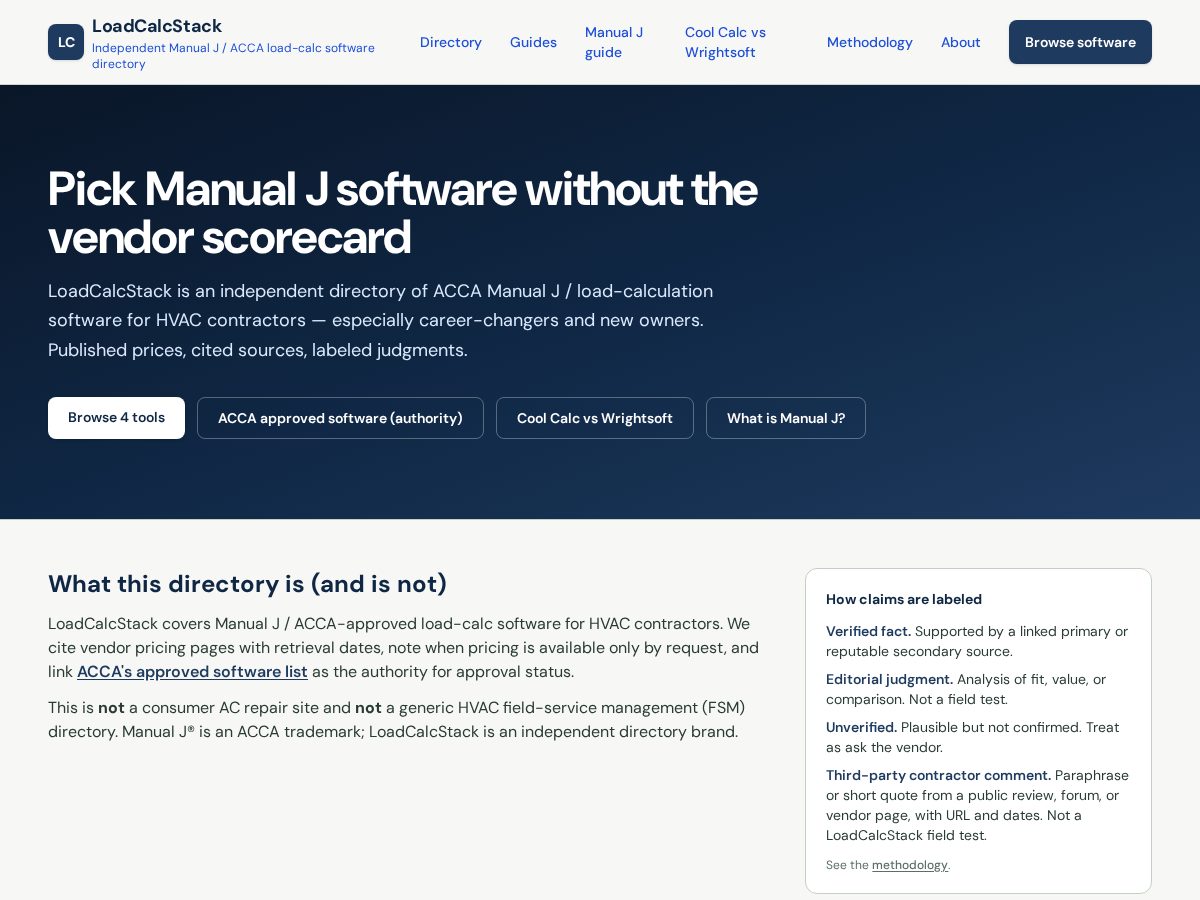Go to the Guides nav item
Viewport: 1200px width, 900px height.
tap(533, 42)
